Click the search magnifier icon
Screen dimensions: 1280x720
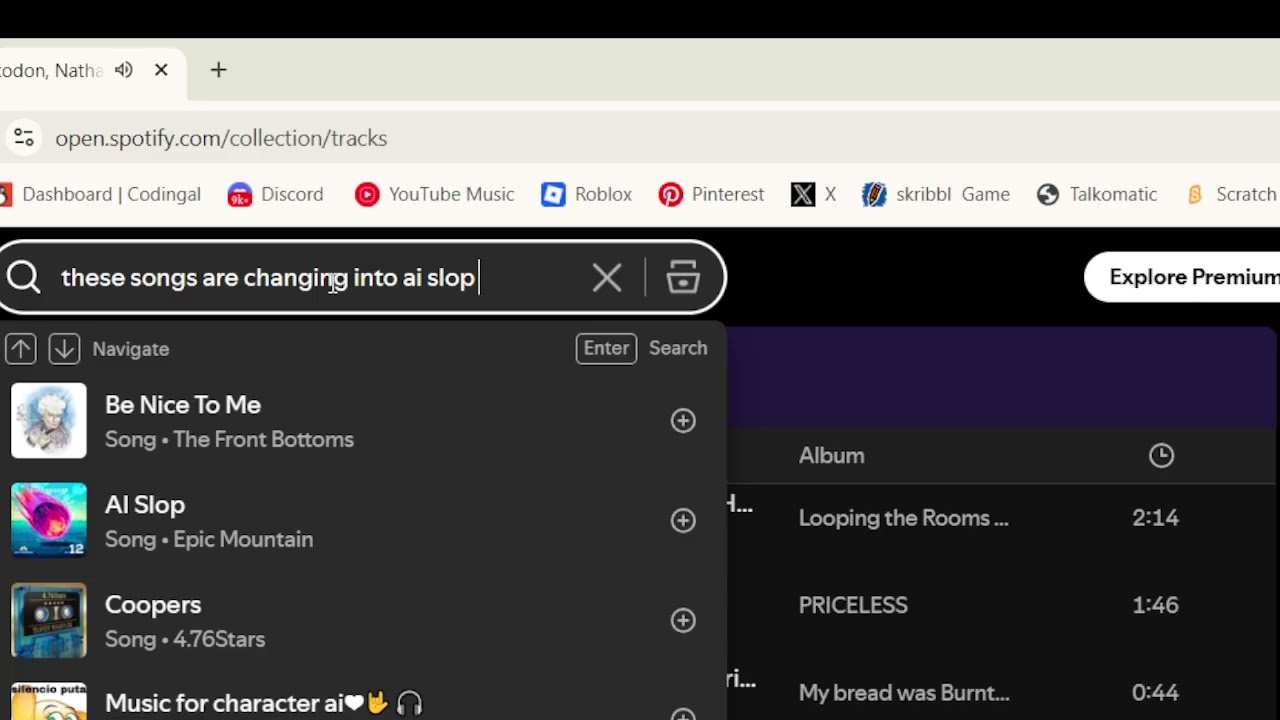(x=23, y=277)
